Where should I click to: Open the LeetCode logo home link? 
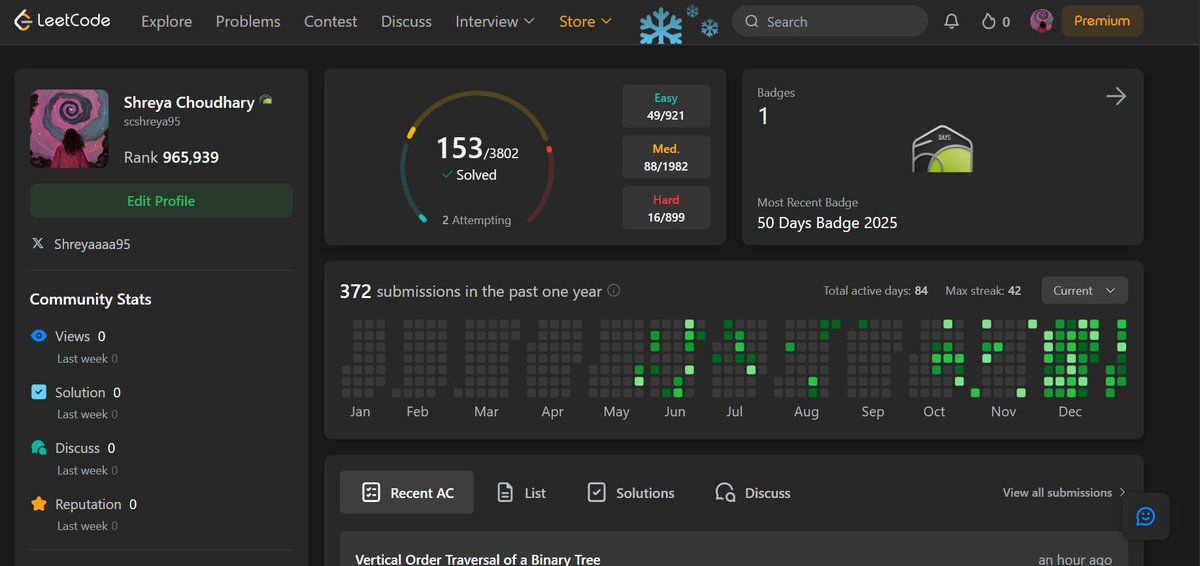62,21
